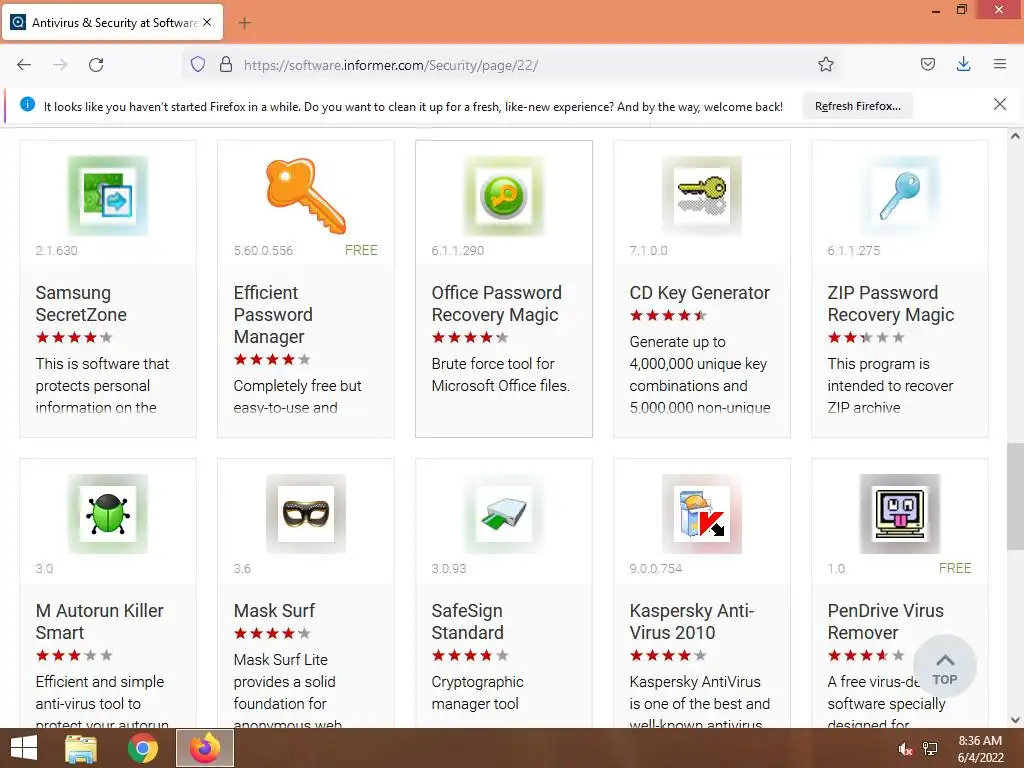Image resolution: width=1024 pixels, height=768 pixels.
Task: Open SafeSign Standard scanner icon
Action: click(x=504, y=514)
